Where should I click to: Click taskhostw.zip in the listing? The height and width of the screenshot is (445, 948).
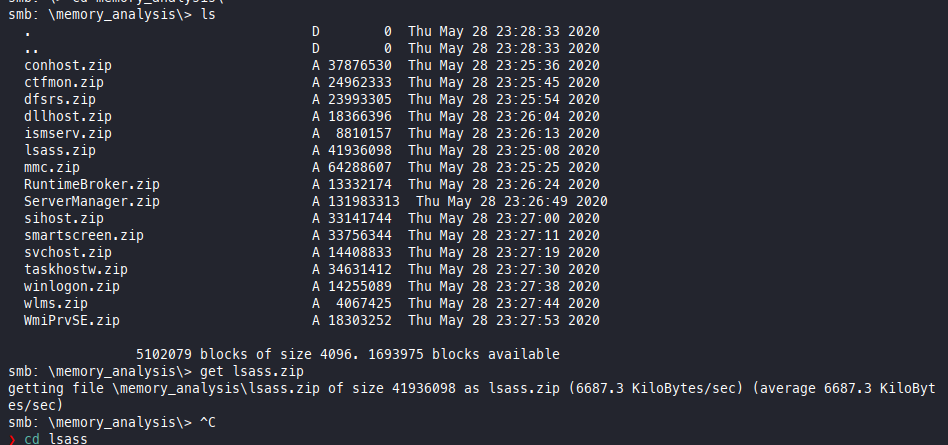76,269
